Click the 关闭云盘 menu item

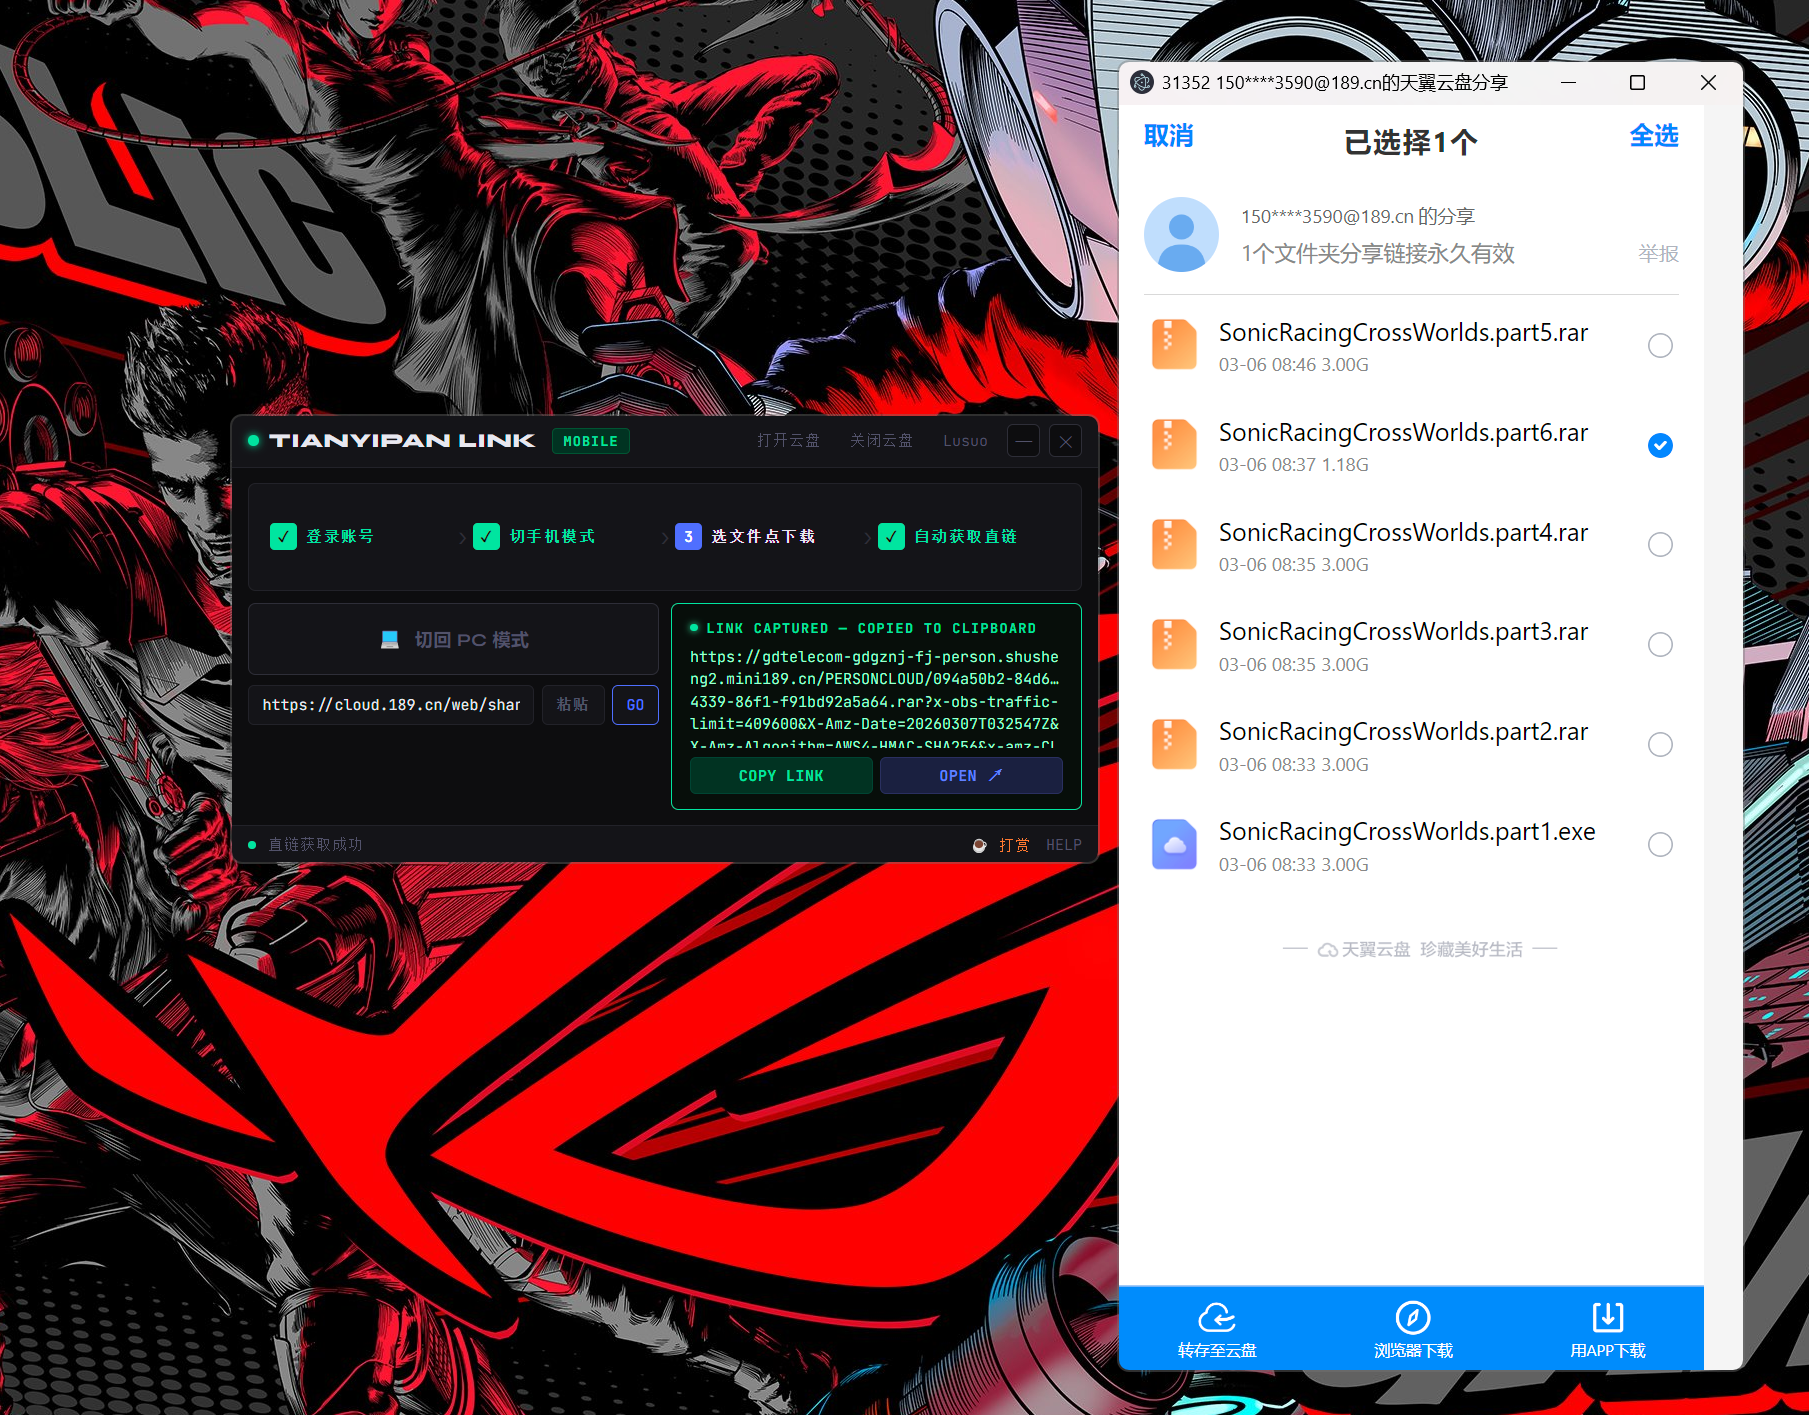pyautogui.click(x=881, y=441)
